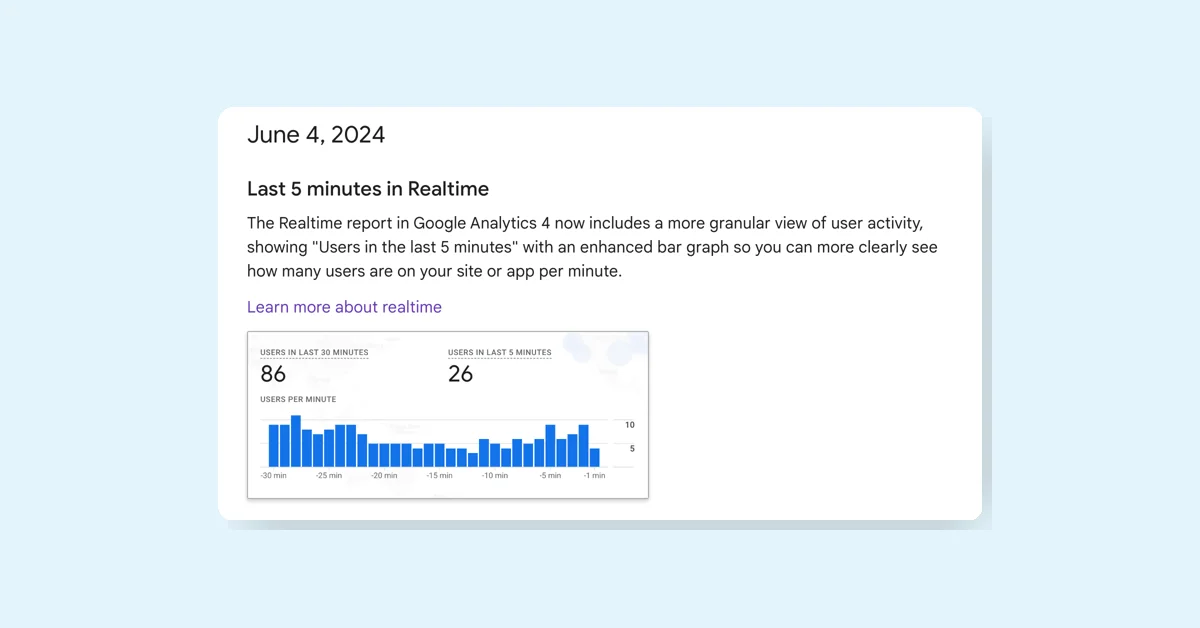Click the '-25 min' axis label

click(329, 476)
